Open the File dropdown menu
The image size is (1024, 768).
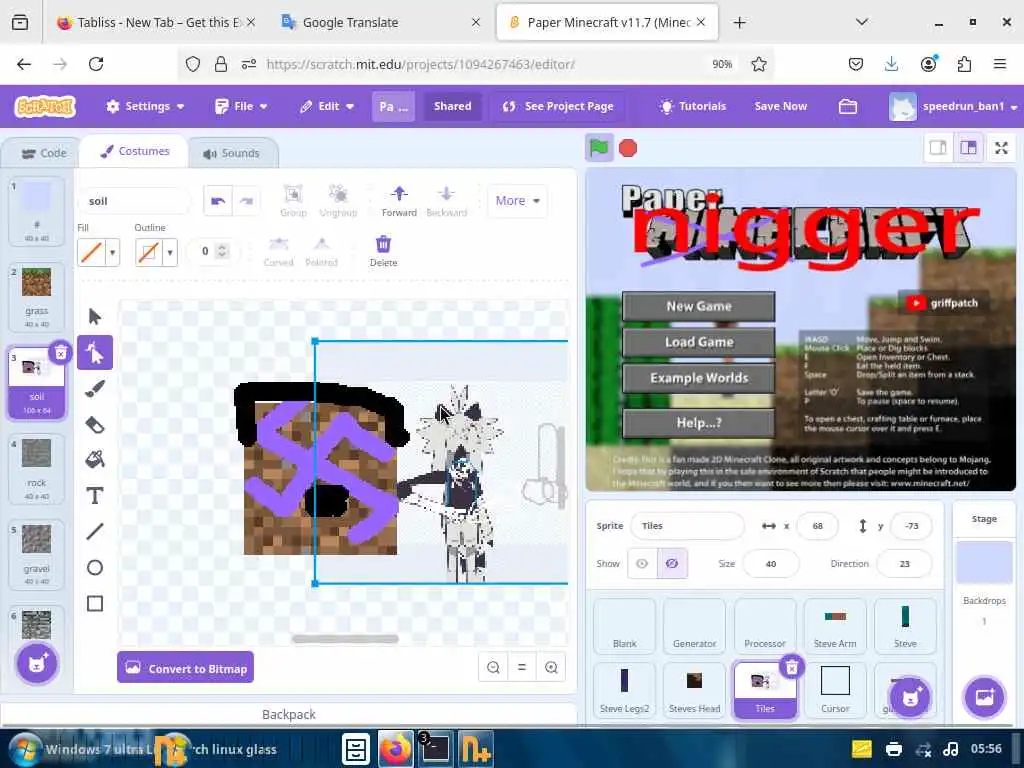pos(241,106)
